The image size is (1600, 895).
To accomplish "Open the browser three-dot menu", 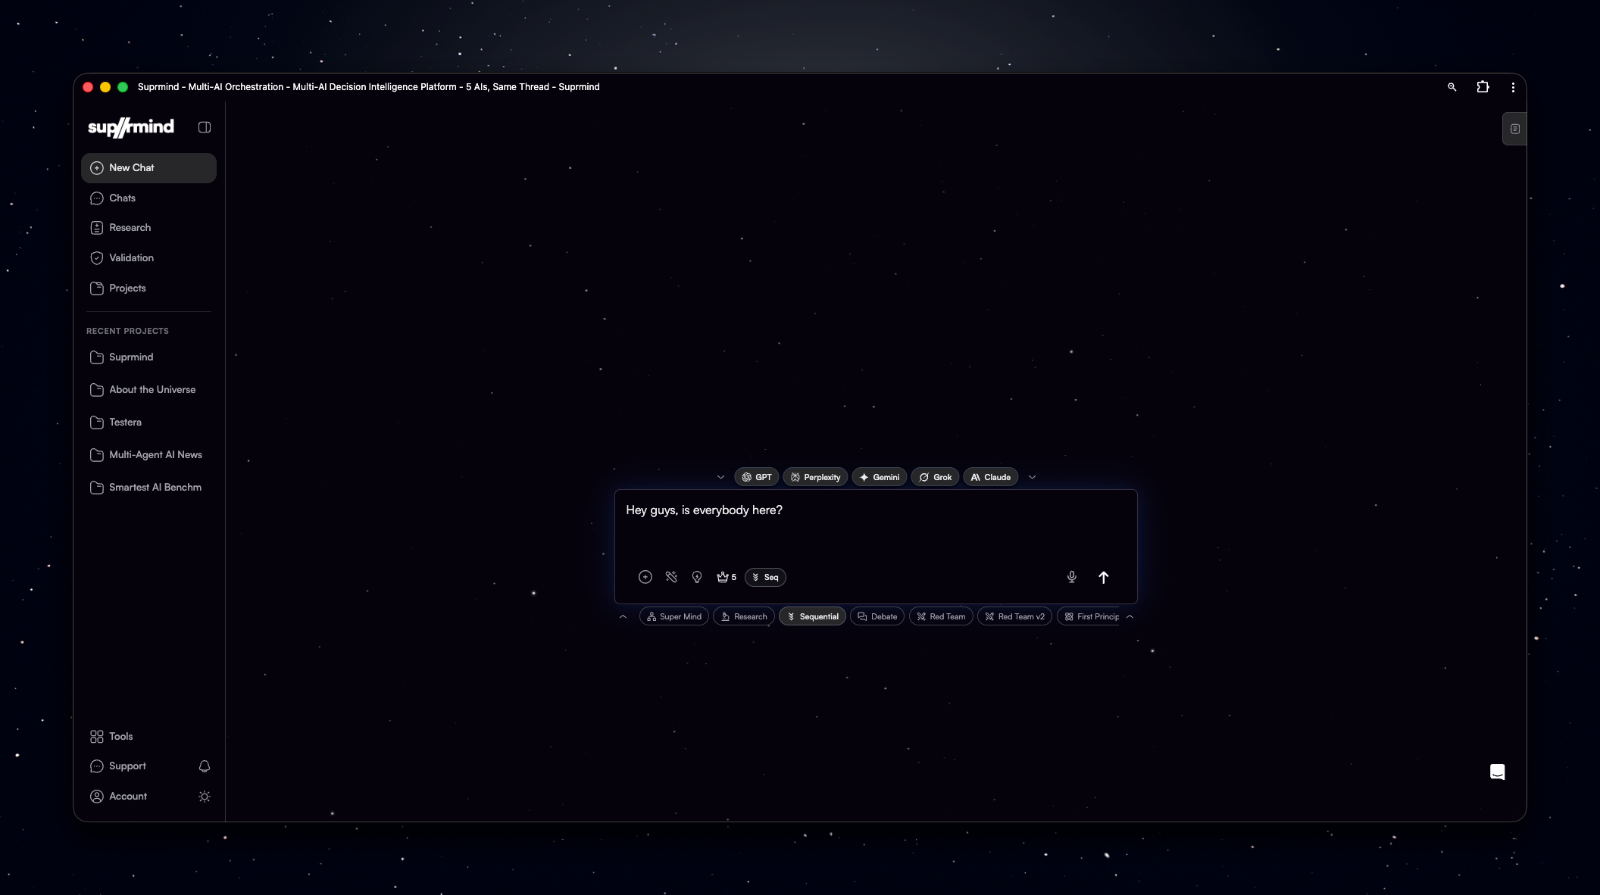I will (1513, 87).
